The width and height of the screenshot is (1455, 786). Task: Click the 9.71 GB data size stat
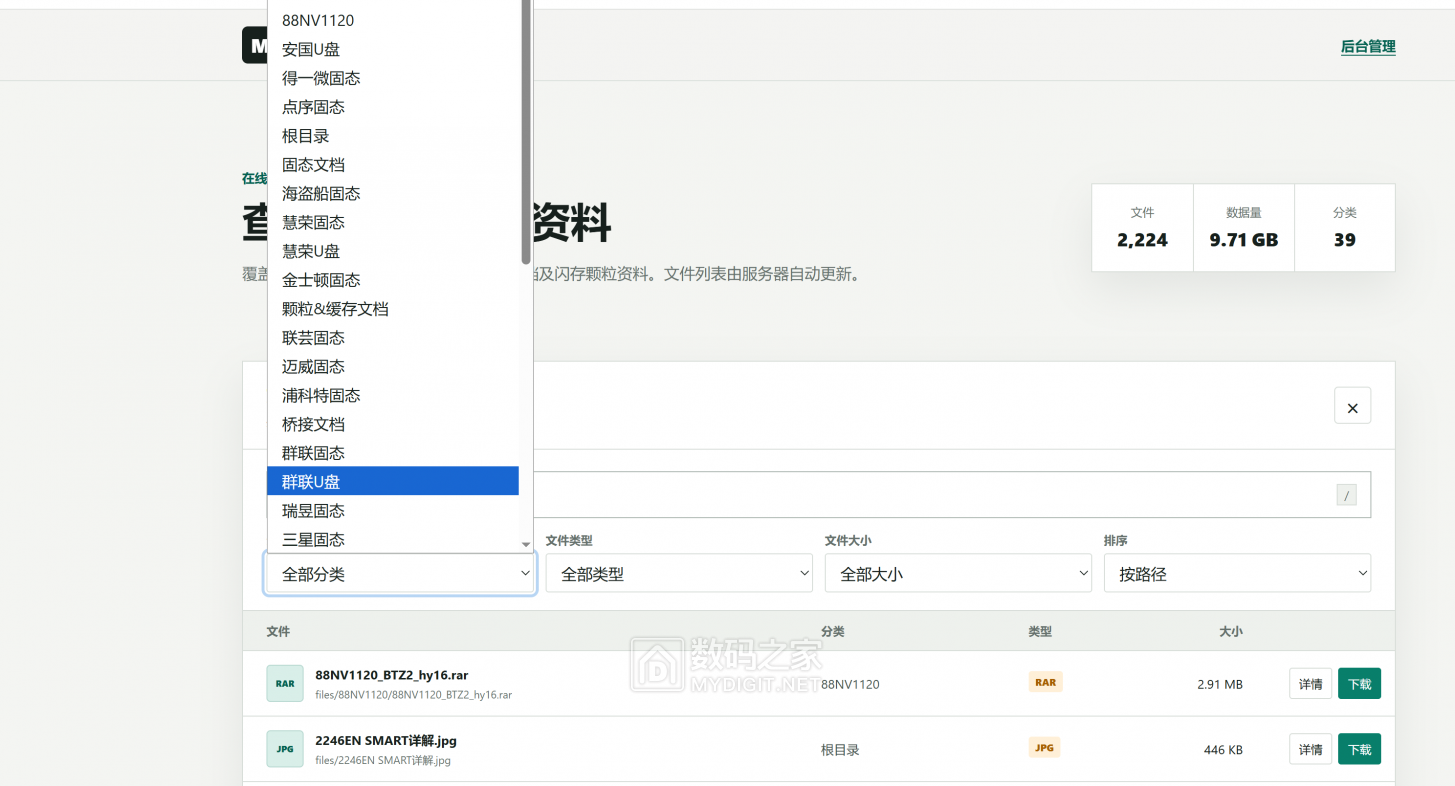pos(1244,240)
